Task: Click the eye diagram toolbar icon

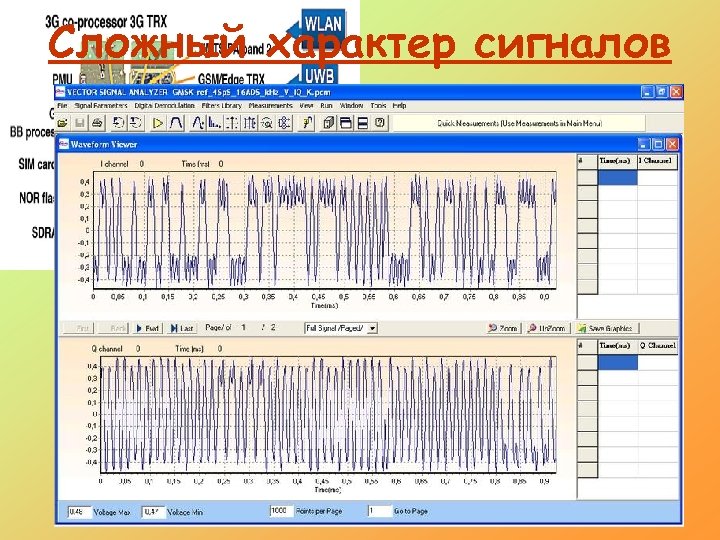Action: 249,123
